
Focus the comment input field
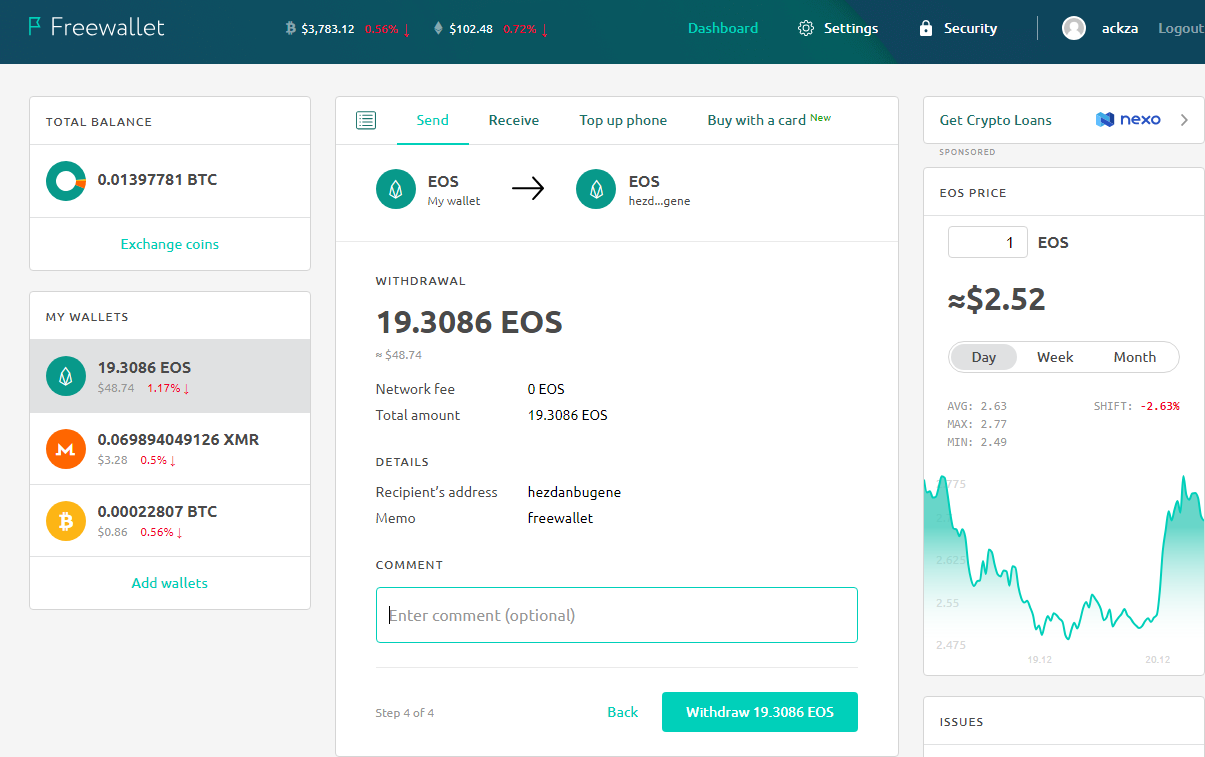617,615
